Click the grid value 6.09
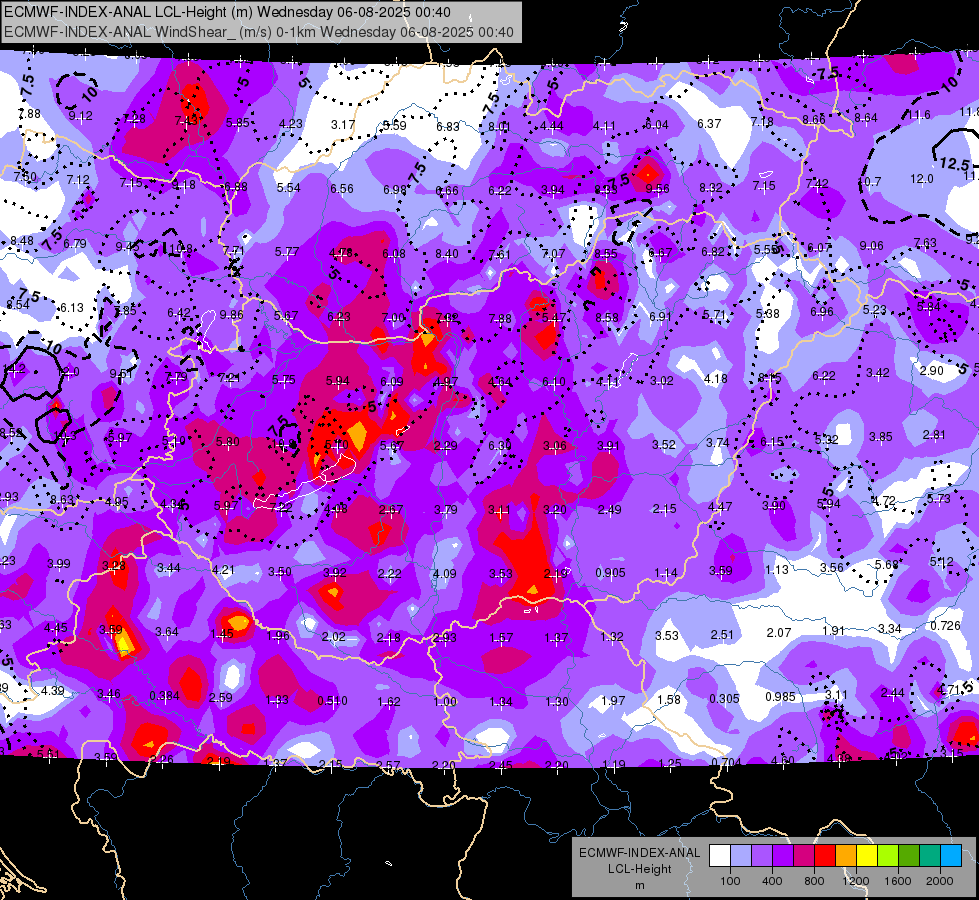 point(391,382)
